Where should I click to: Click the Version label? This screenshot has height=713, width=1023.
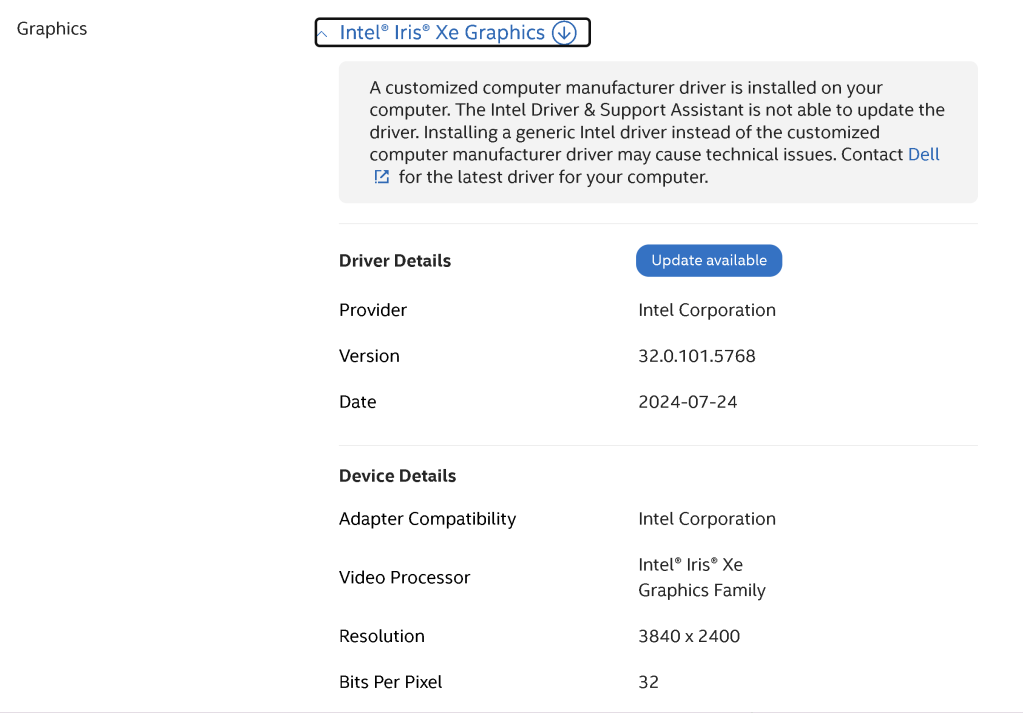(x=369, y=356)
